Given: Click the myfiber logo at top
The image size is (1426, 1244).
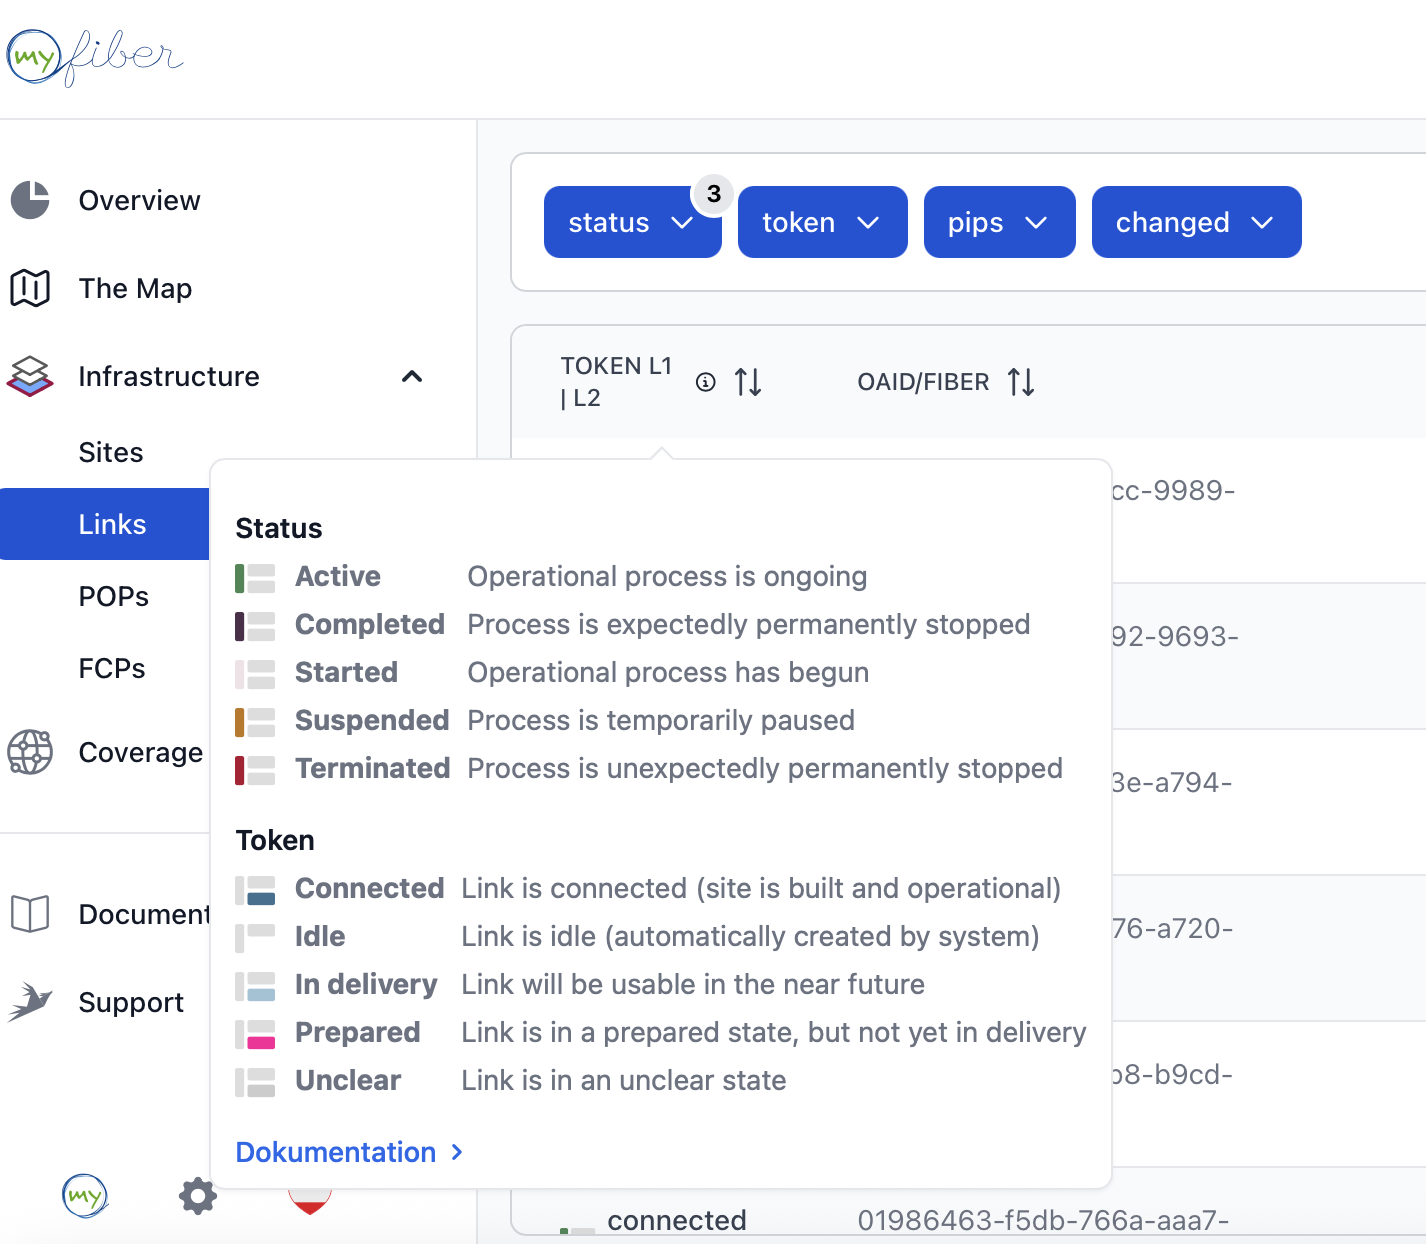Looking at the screenshot, I should 95,57.
